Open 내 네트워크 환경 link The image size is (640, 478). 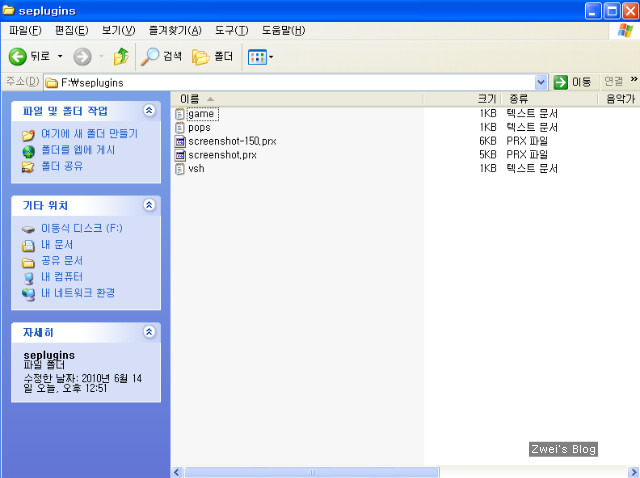coord(78,293)
